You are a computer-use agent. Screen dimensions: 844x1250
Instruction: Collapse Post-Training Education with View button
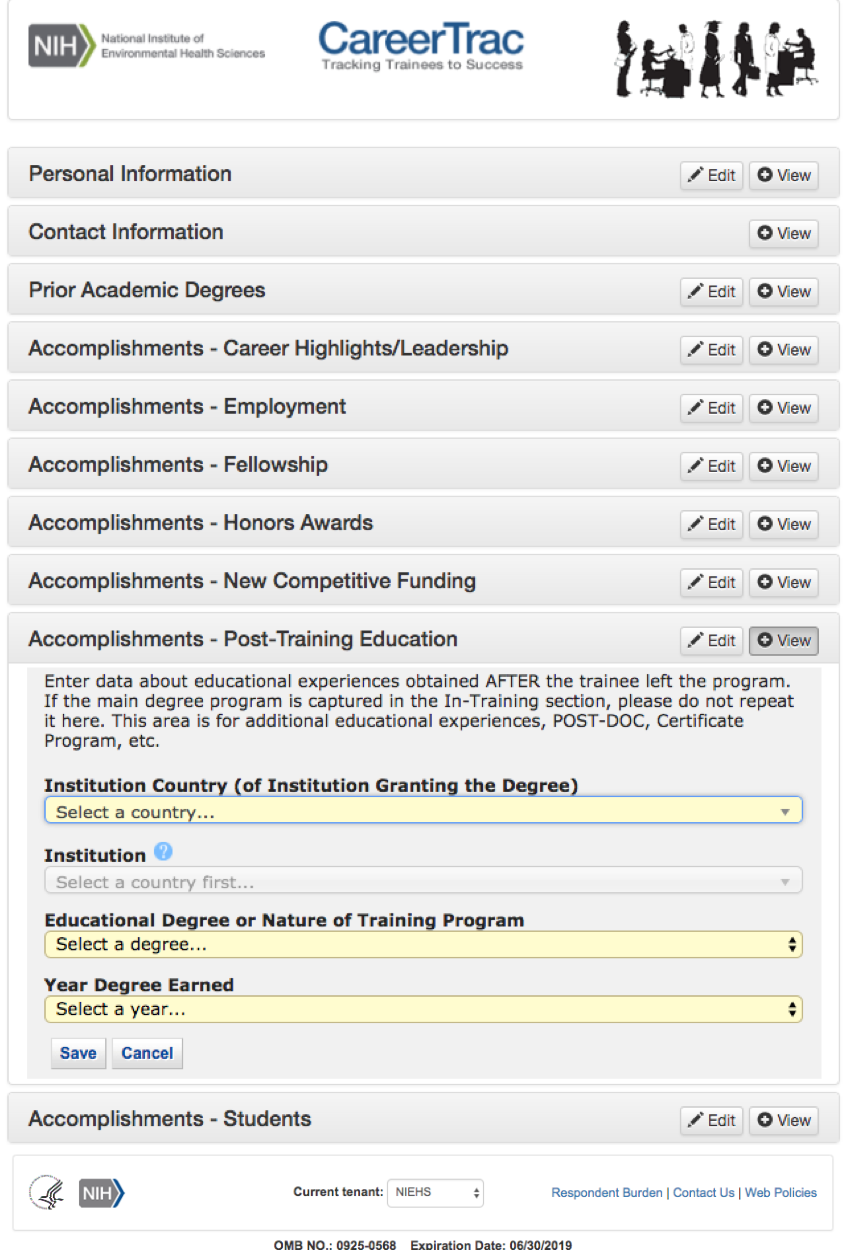click(784, 641)
